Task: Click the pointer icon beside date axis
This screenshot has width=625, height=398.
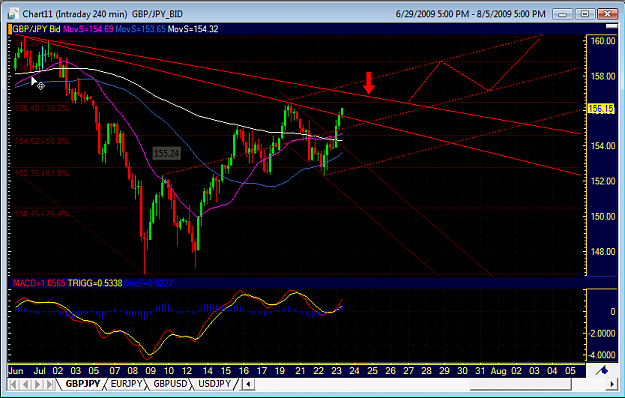Action: point(602,371)
